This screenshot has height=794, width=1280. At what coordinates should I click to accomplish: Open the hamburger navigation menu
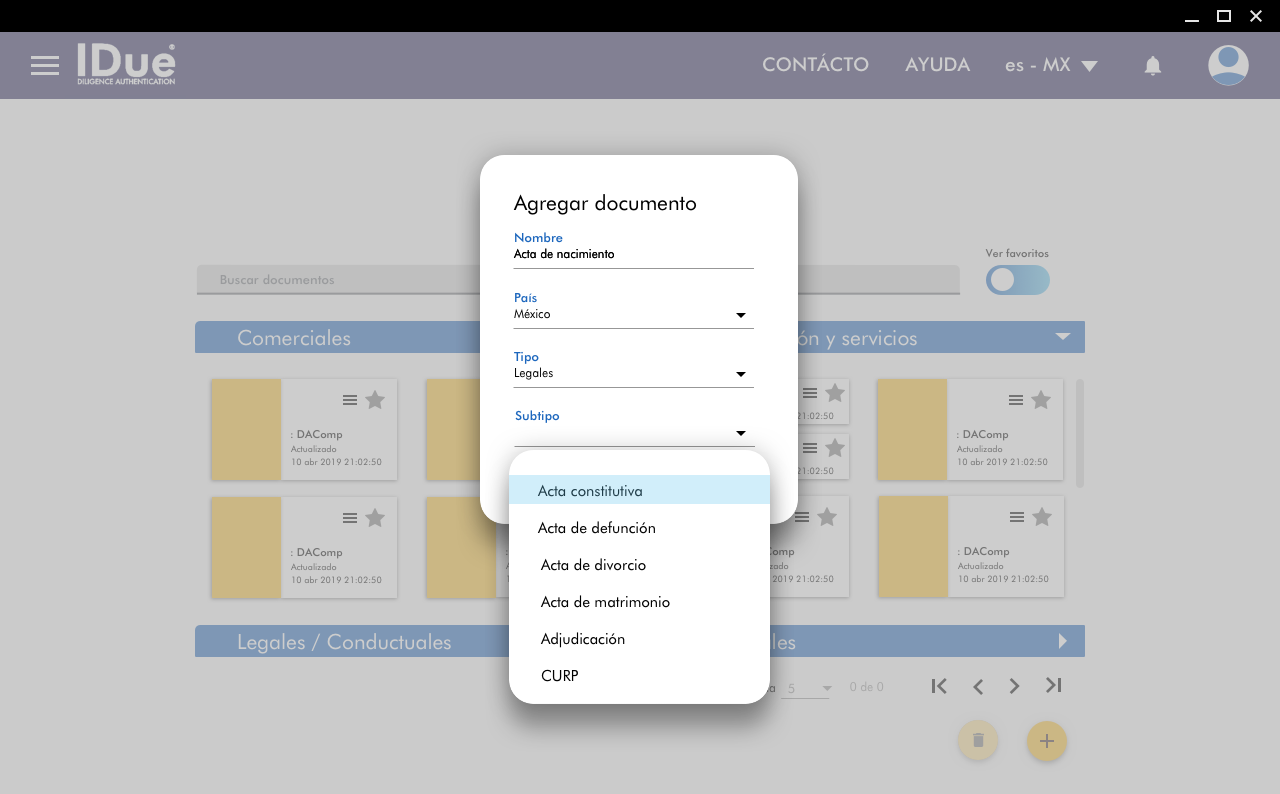click(45, 66)
